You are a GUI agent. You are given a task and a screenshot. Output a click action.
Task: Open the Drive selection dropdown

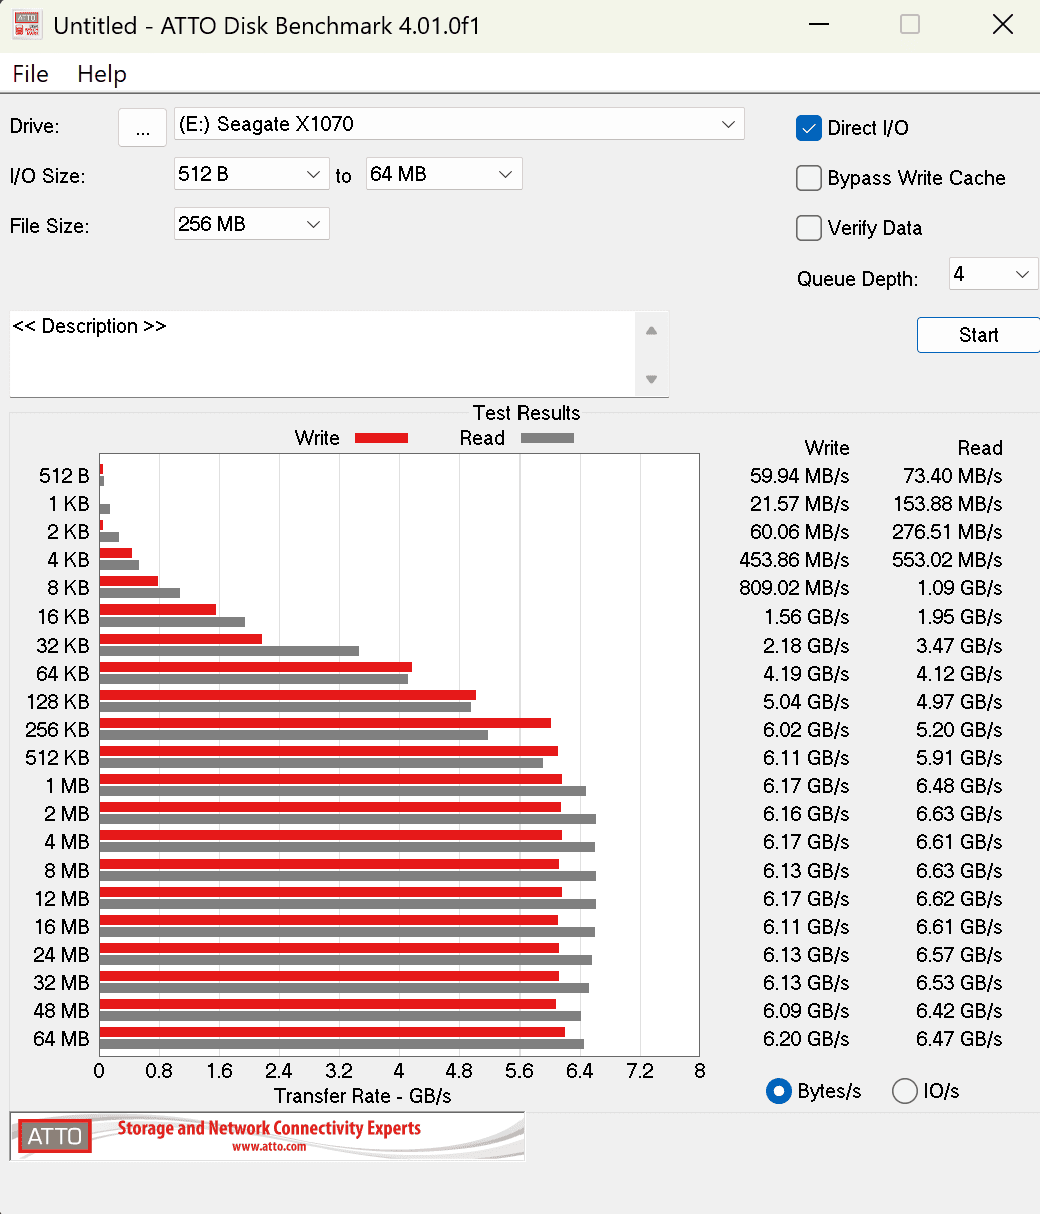pyautogui.click(x=459, y=124)
